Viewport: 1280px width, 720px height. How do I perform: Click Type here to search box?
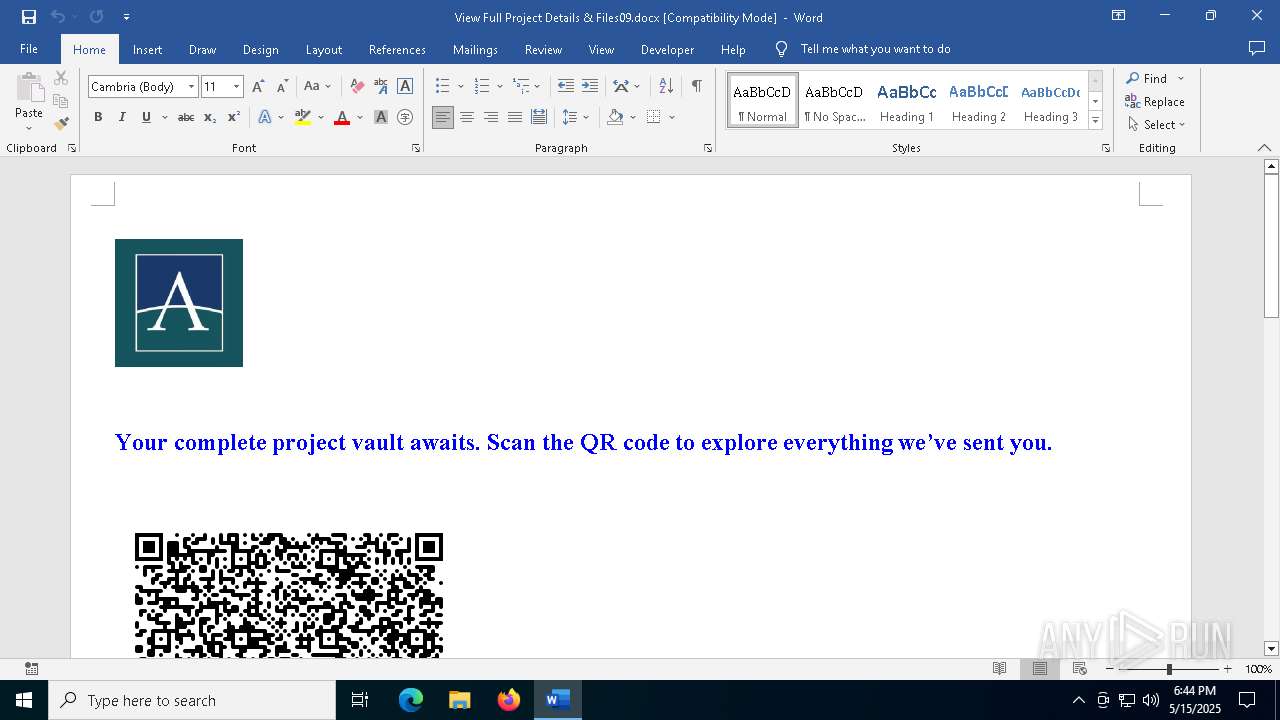pos(192,700)
